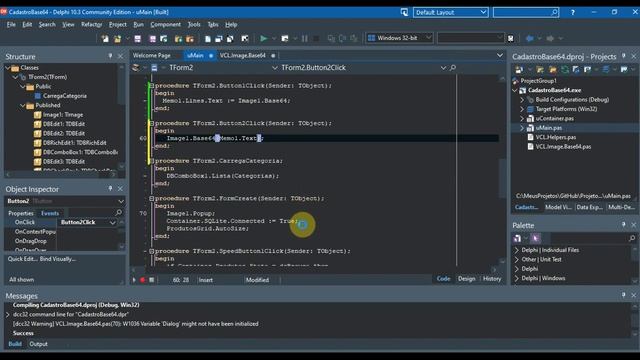Image resolution: width=640 pixels, height=360 pixels.
Task: Click the View Form toolbar icon
Action: [x=219, y=38]
